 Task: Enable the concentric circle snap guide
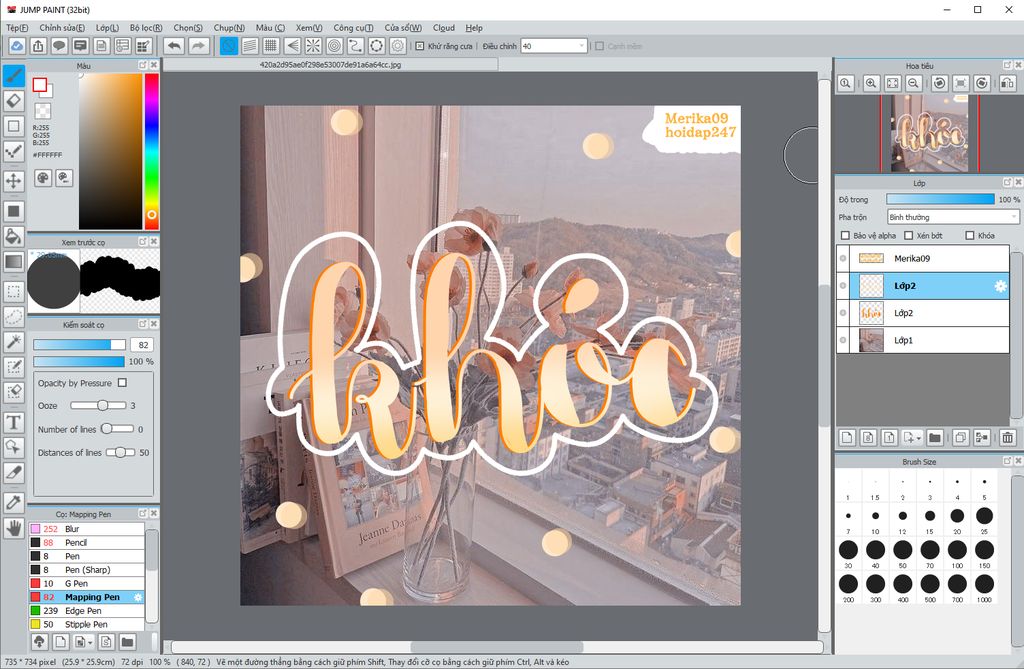coord(334,46)
